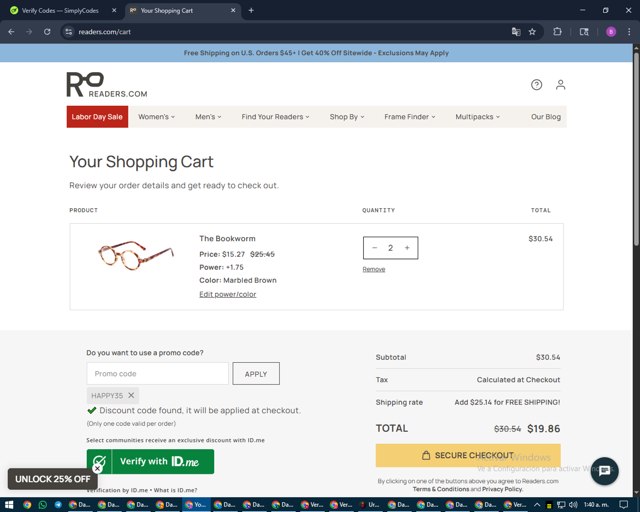Click the Free Shipping promo banner

point(316,53)
